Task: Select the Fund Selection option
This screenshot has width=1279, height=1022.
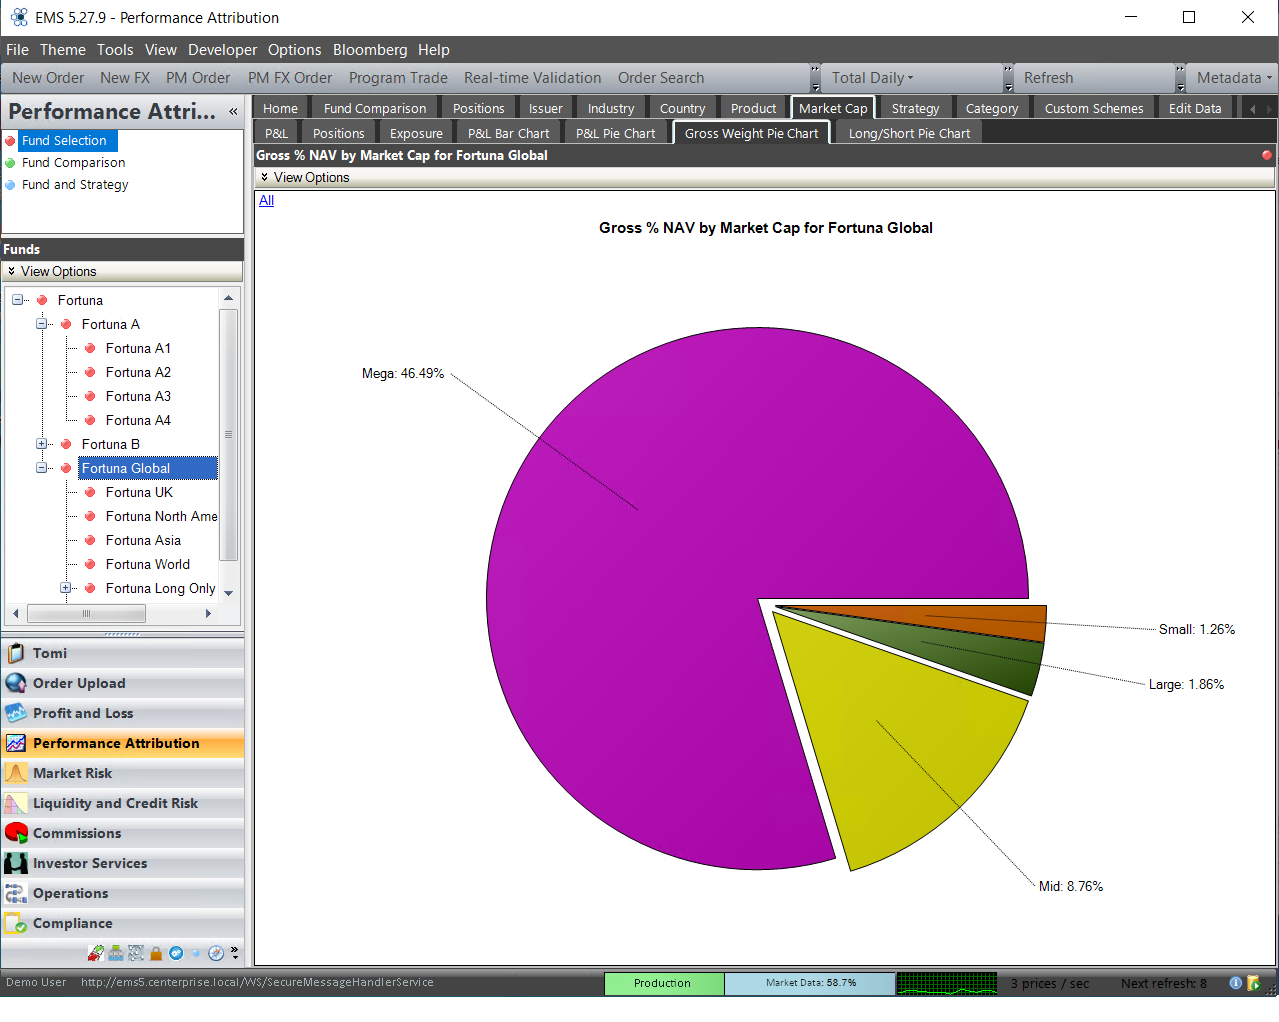Action: point(64,141)
